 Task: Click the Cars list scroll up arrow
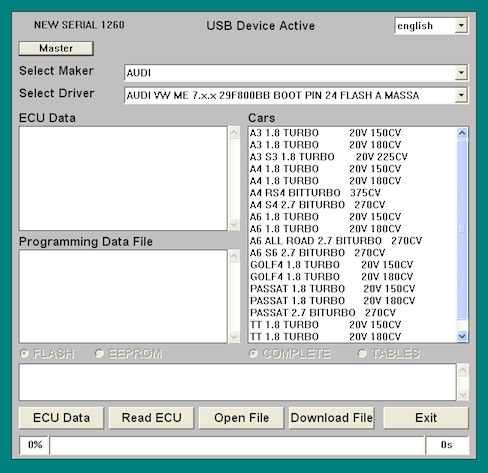click(x=462, y=133)
